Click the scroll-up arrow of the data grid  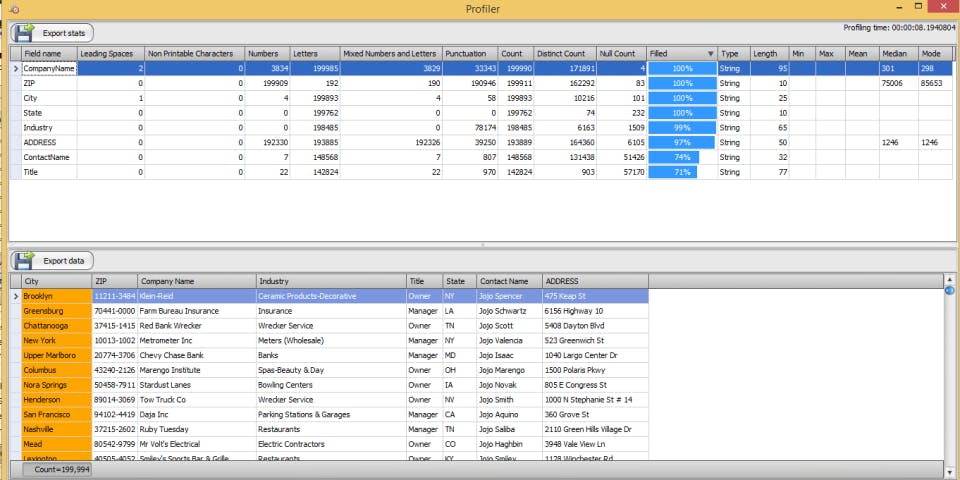click(949, 279)
